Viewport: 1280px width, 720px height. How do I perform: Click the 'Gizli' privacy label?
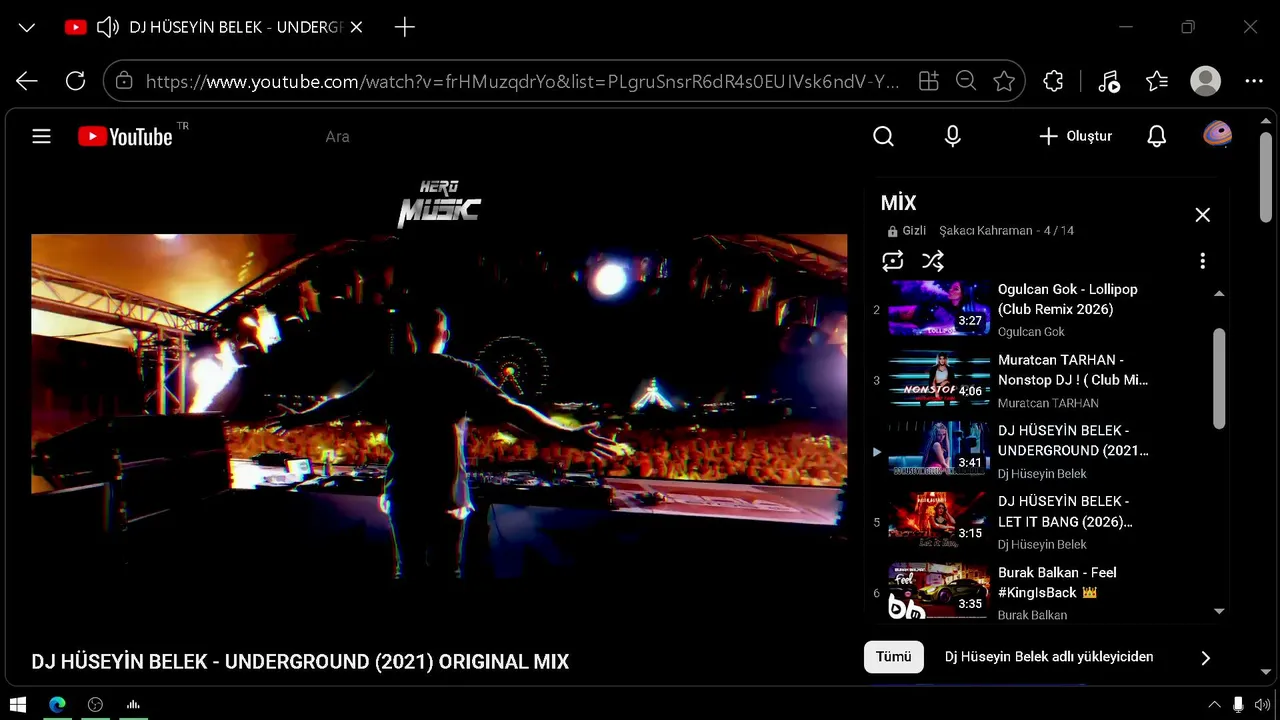pos(914,231)
